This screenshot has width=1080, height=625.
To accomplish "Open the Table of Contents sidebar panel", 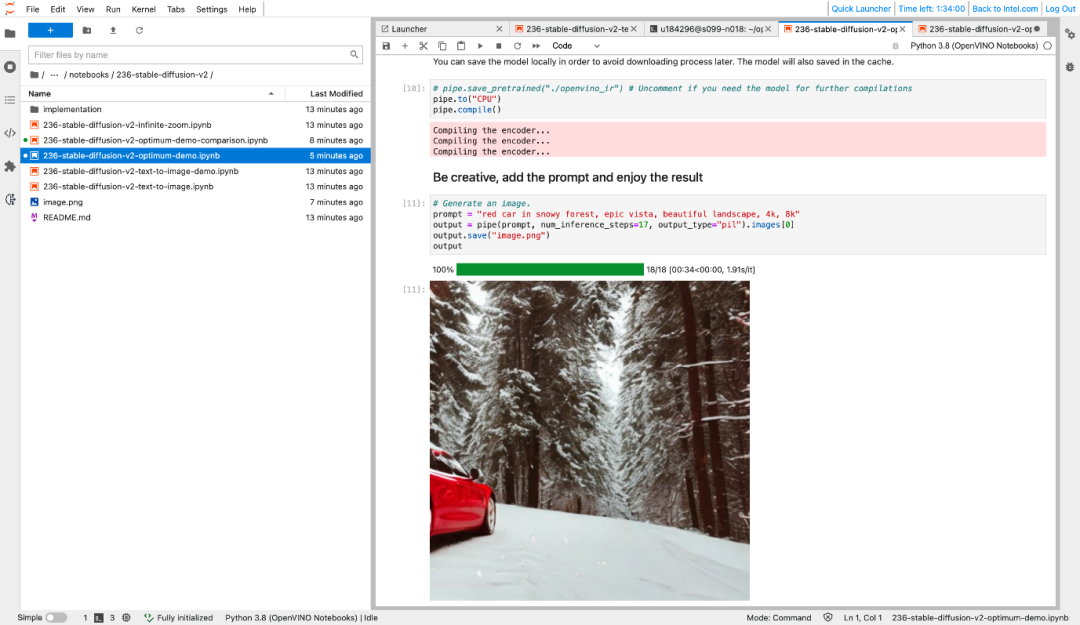I will click(10, 100).
